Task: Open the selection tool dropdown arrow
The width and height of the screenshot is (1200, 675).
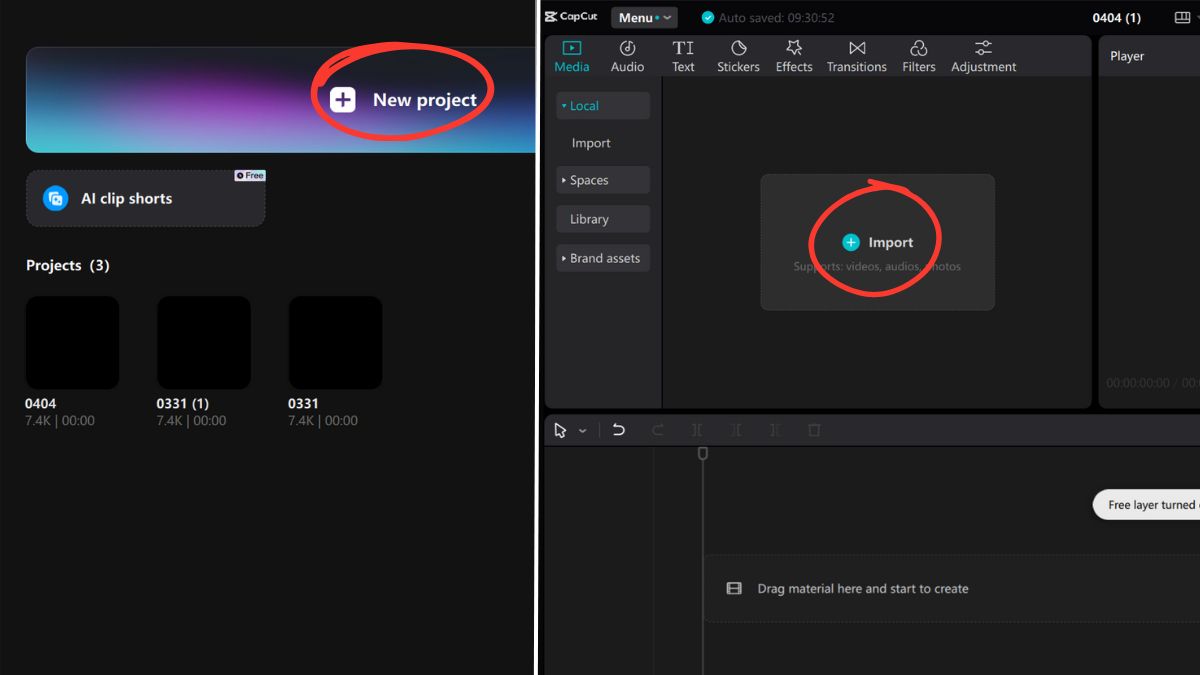Action: [583, 431]
